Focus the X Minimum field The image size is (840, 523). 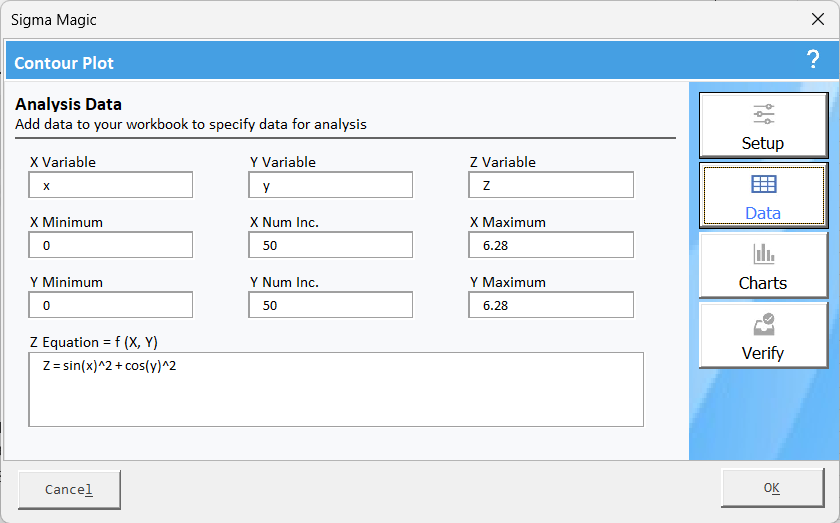[111, 245]
